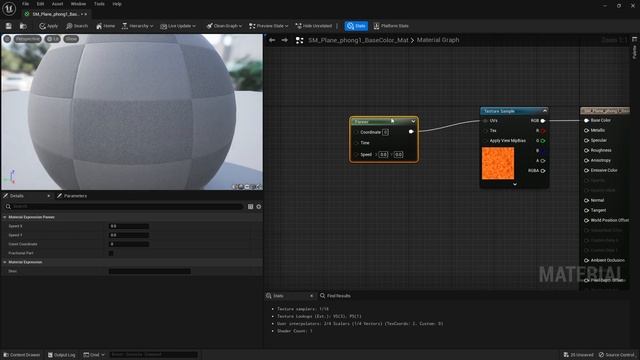640x360 pixels.
Task: Click the Roughness input pin
Action: (586, 150)
